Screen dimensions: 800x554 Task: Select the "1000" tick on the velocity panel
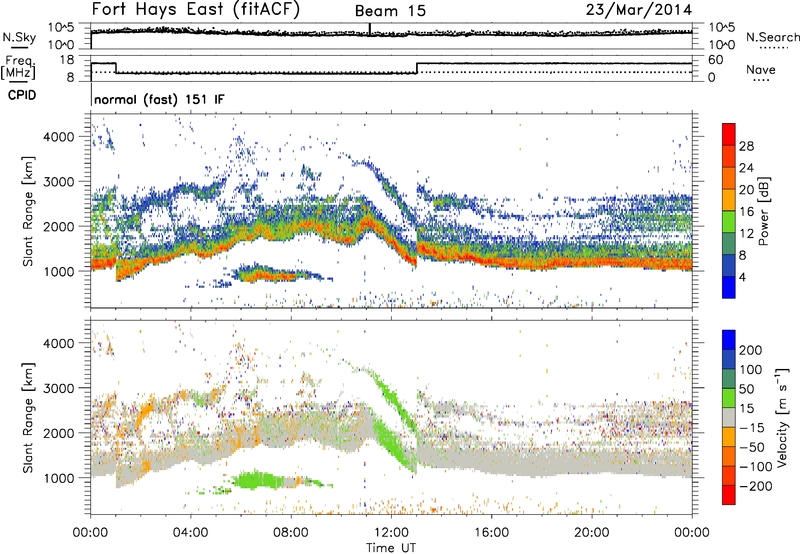click(x=58, y=478)
